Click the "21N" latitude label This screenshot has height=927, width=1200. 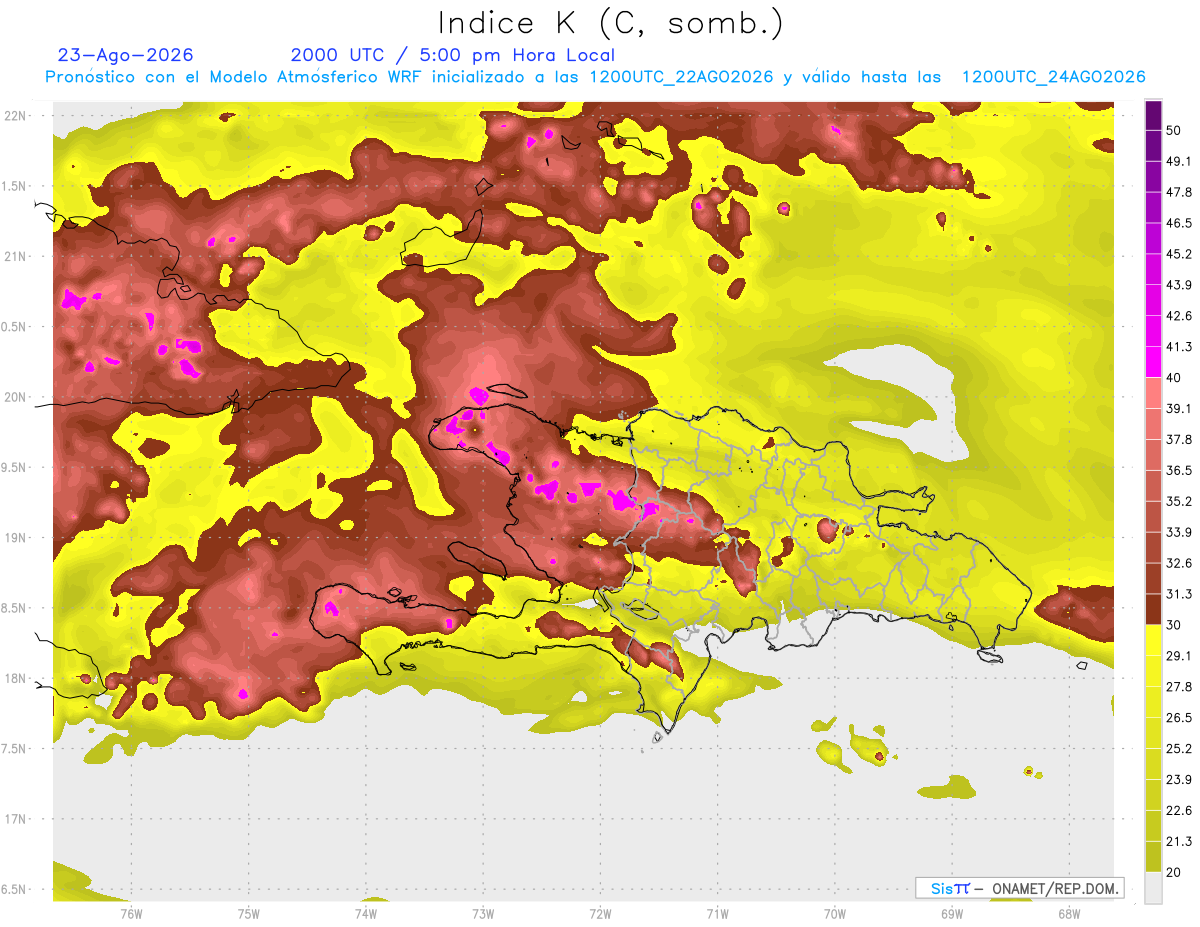tap(17, 256)
